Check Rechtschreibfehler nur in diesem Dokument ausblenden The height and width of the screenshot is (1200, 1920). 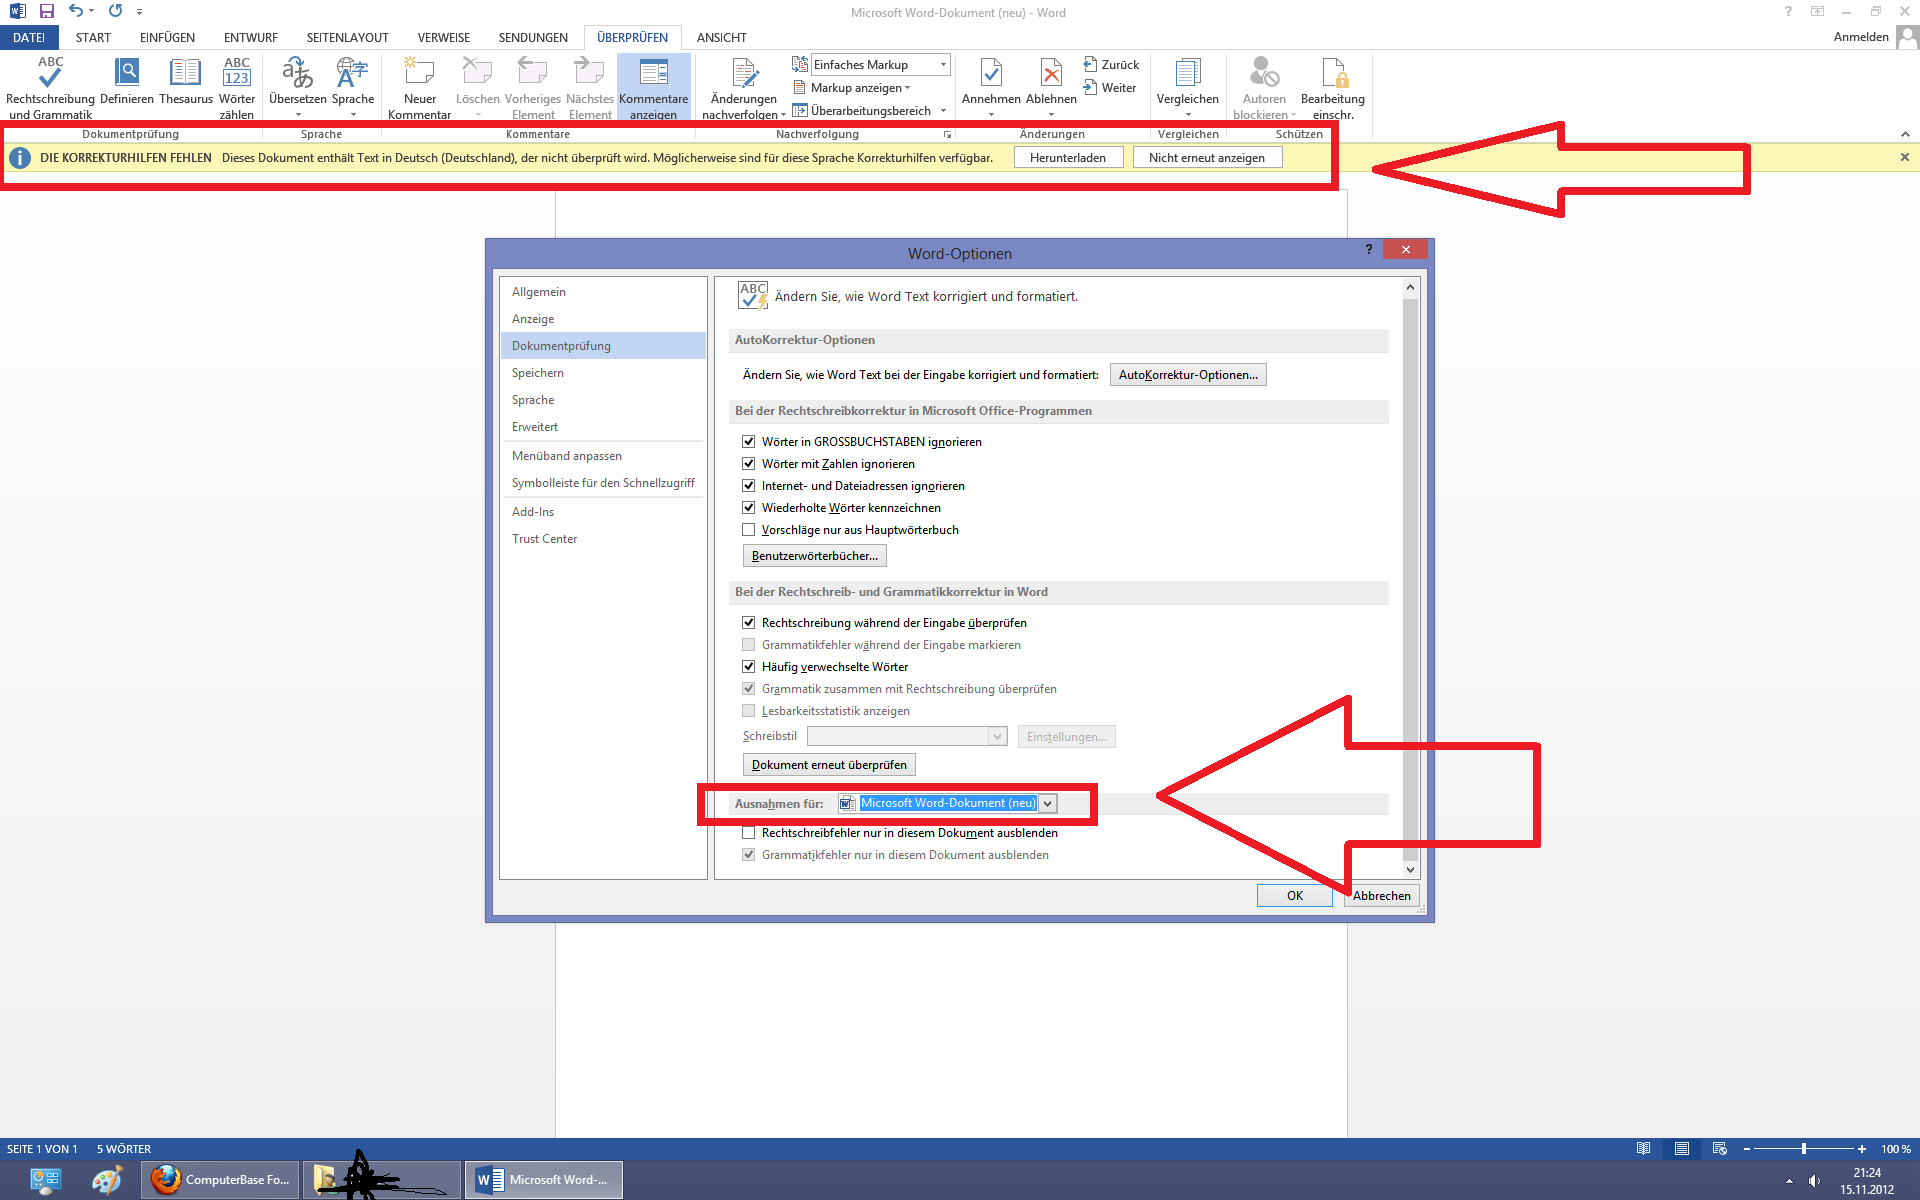[x=749, y=833]
